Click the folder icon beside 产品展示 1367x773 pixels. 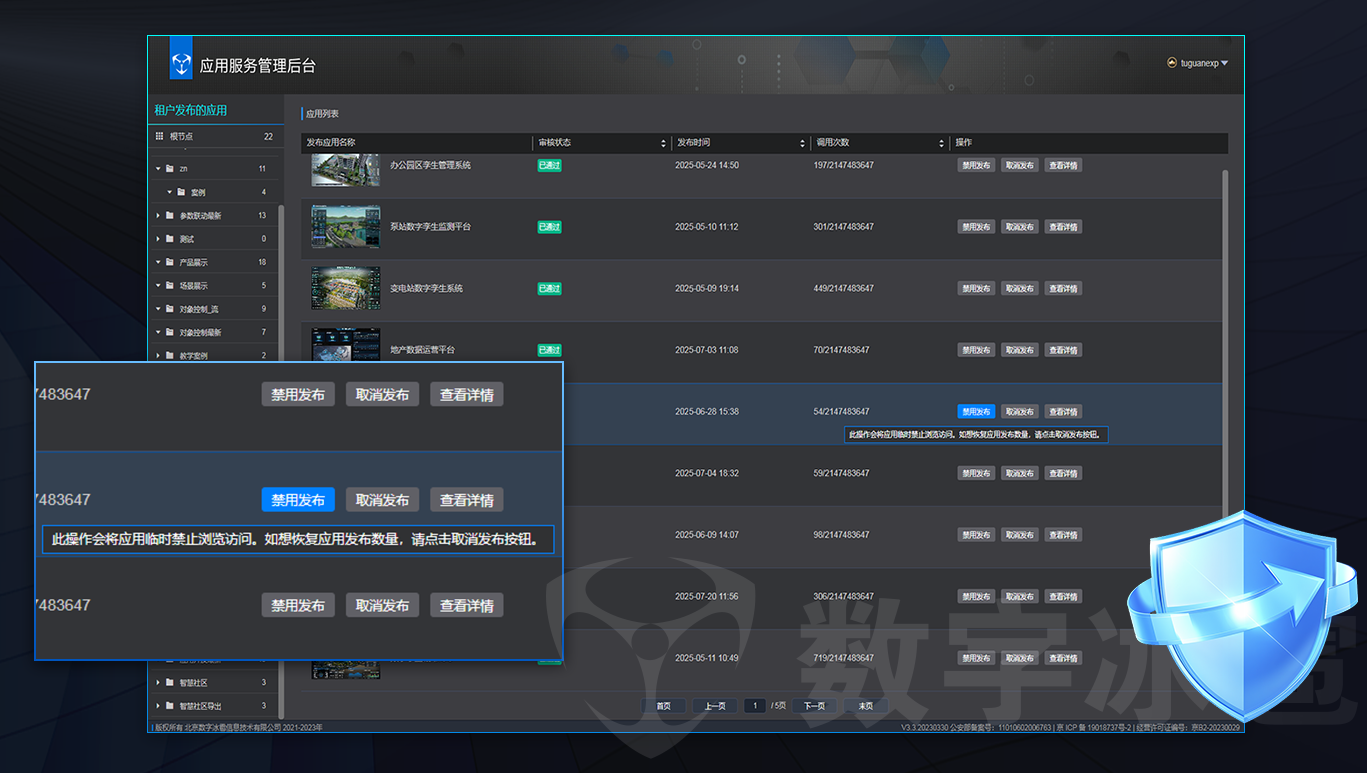[x=170, y=263]
